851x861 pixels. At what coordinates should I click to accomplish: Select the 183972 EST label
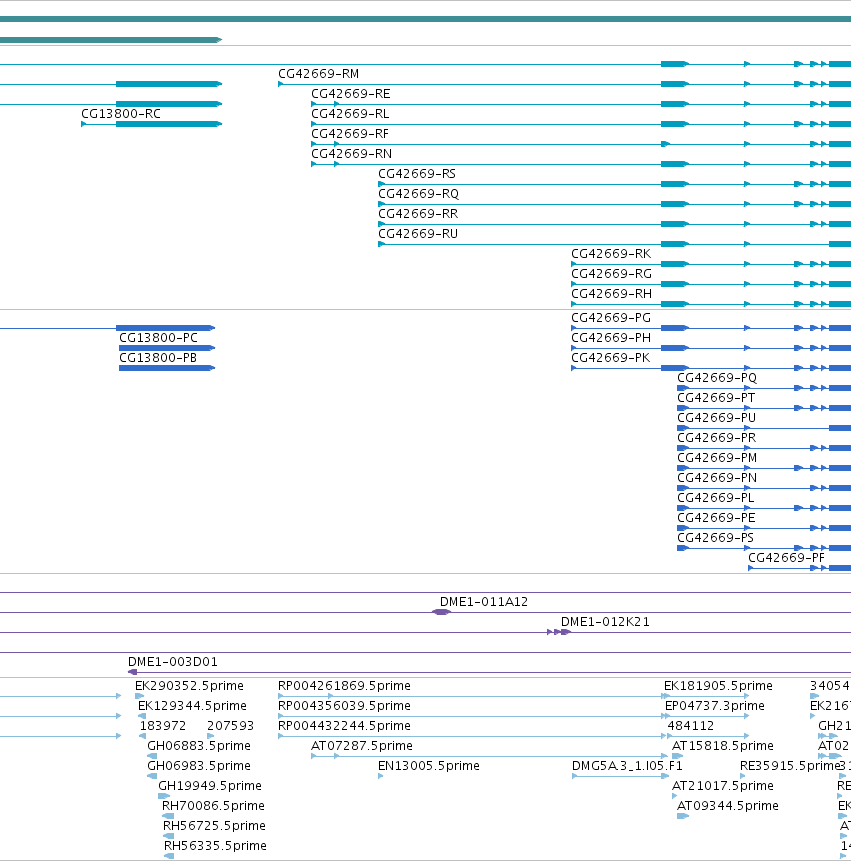(x=163, y=726)
